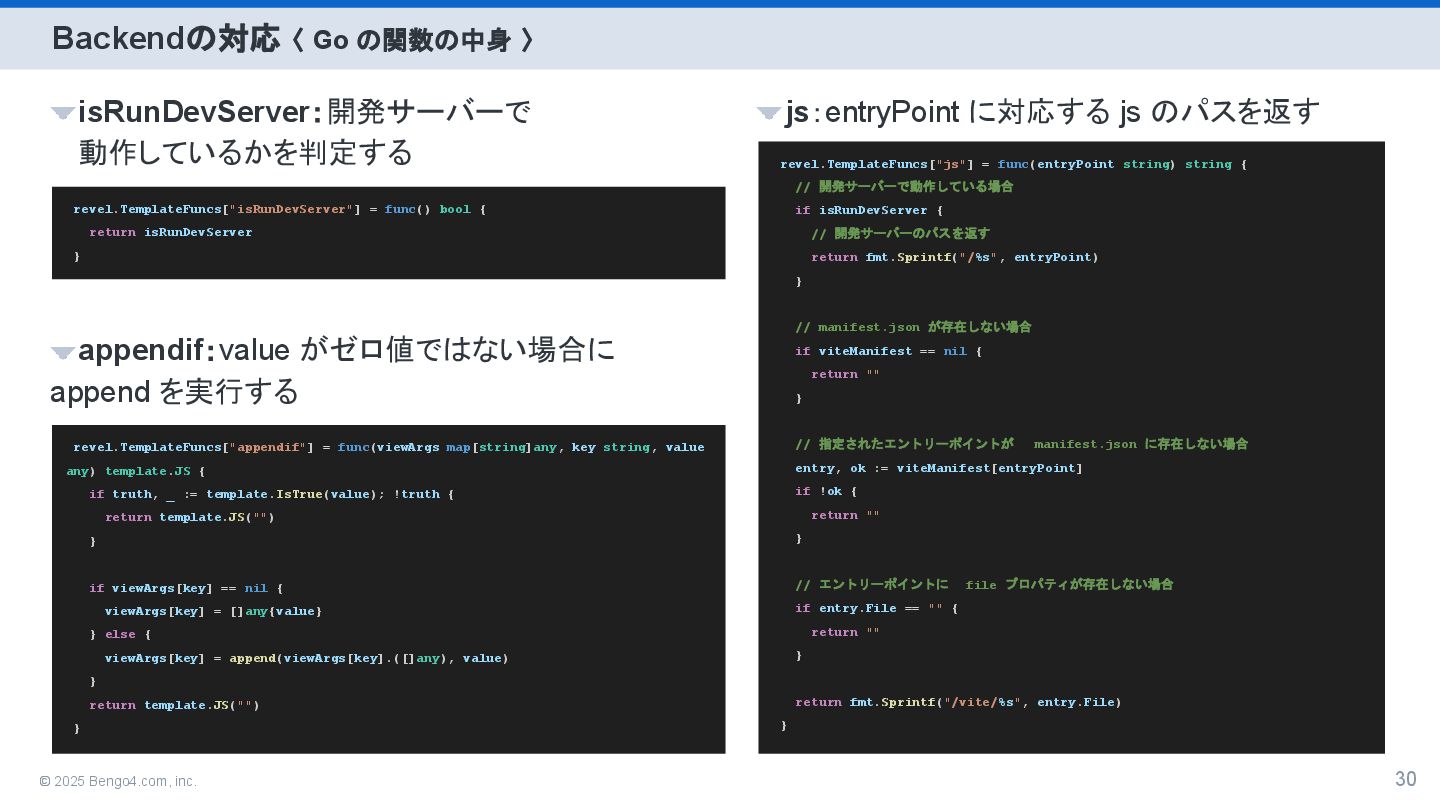
Task: Click 'return fmt.Sprintf("/%s", entryPoint)' line
Action: [955, 257]
